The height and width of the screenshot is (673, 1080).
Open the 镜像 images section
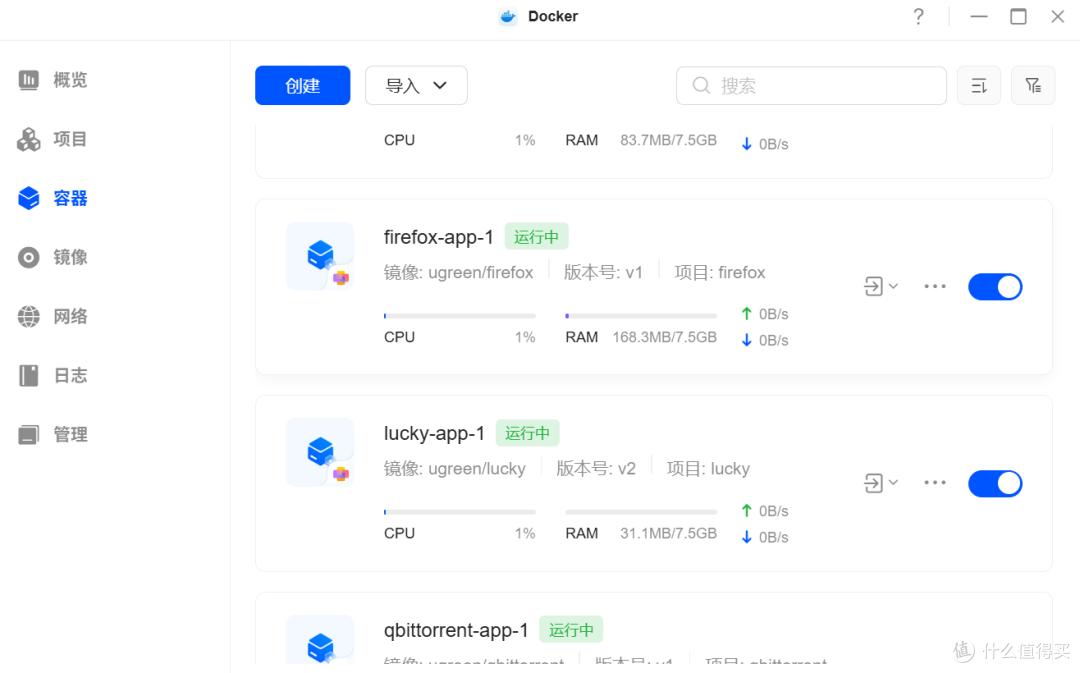pos(53,258)
